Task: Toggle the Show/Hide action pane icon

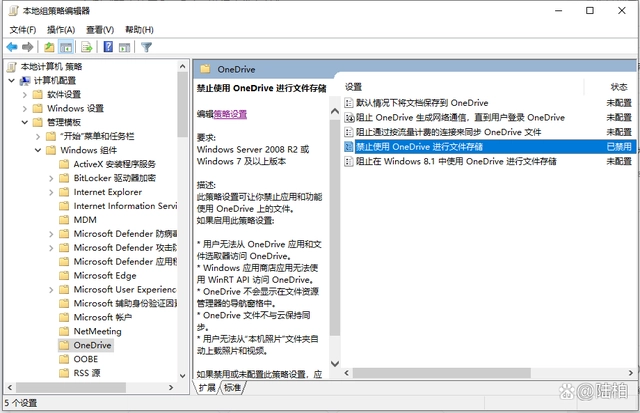Action: (x=124, y=47)
